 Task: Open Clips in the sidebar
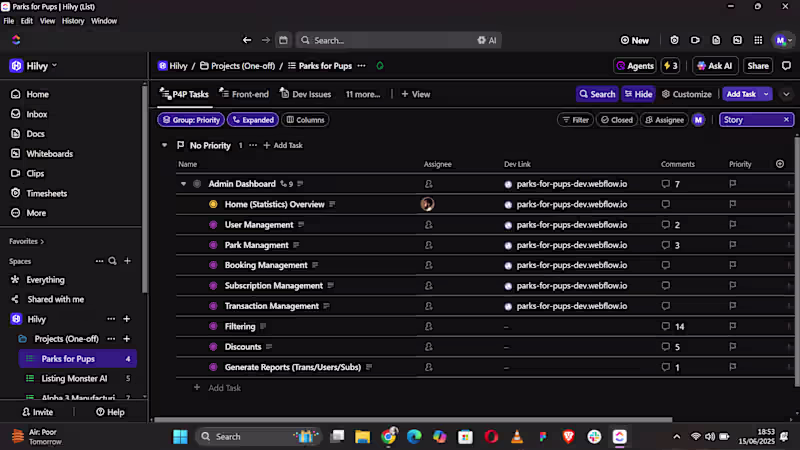pyautogui.click(x=35, y=173)
